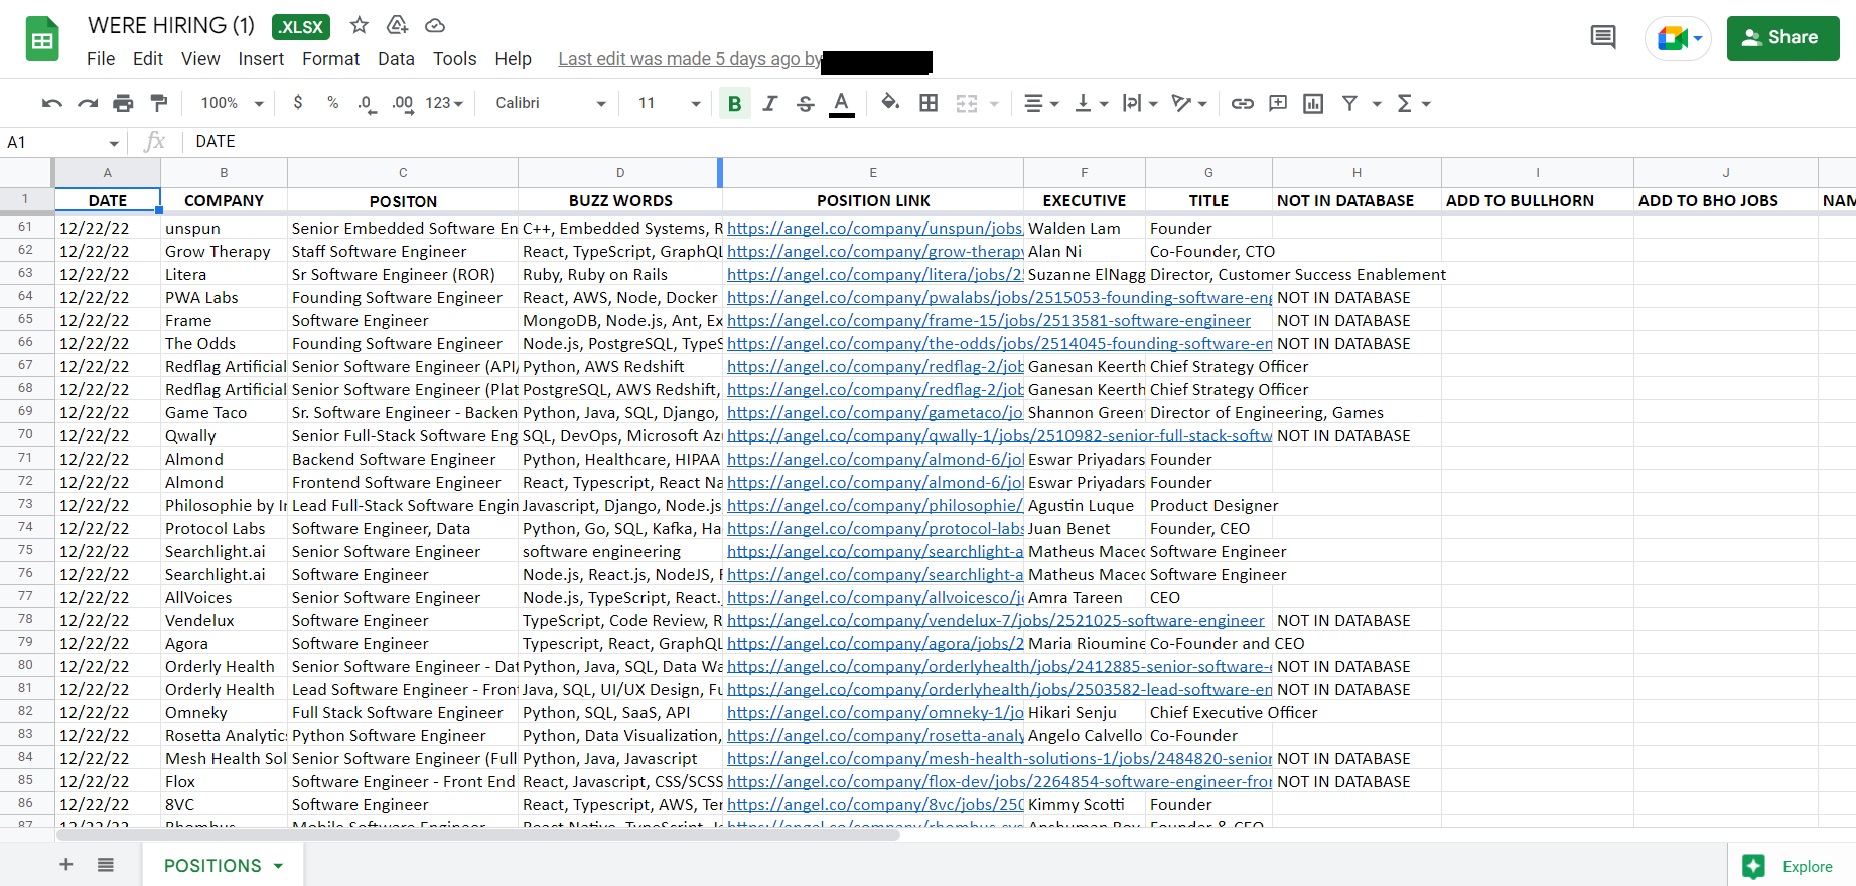
Task: Toggle italic formatting
Action: [770, 103]
